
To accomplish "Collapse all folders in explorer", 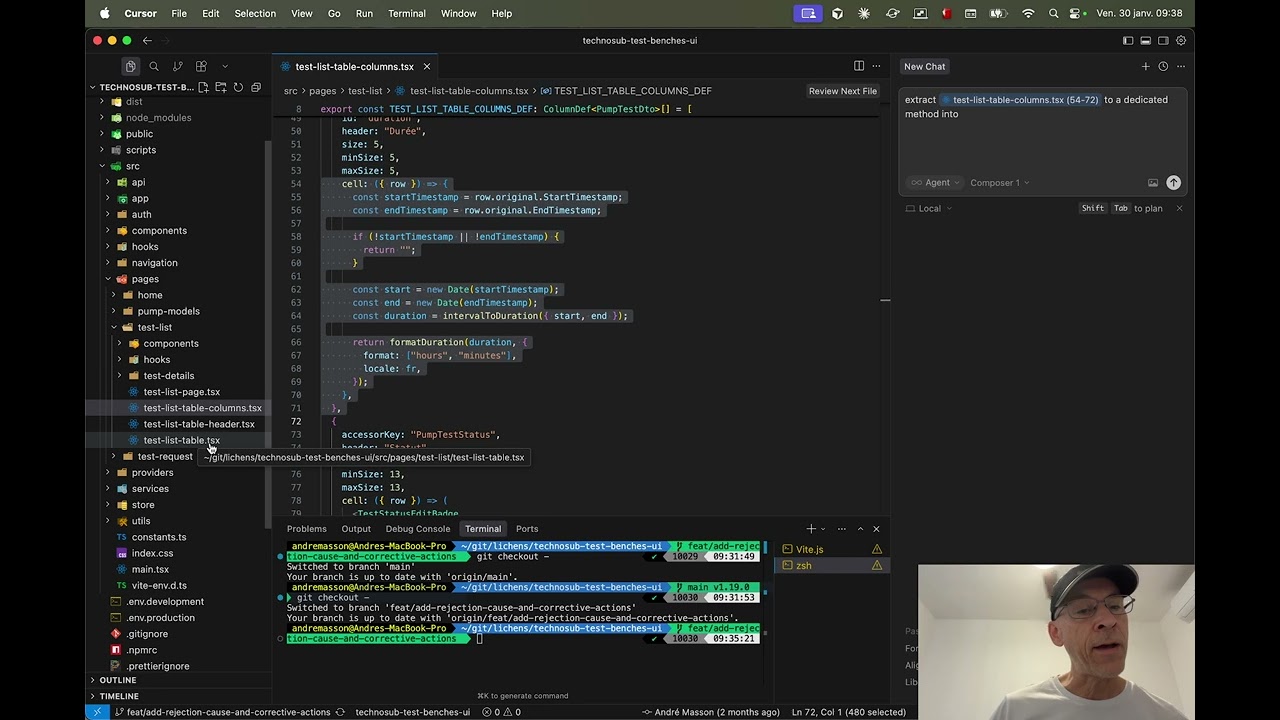I will click(x=256, y=87).
